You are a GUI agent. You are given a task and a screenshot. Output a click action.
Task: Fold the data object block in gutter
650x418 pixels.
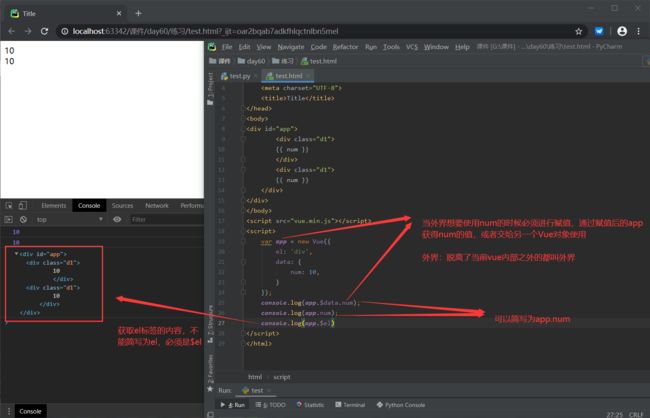(244, 262)
